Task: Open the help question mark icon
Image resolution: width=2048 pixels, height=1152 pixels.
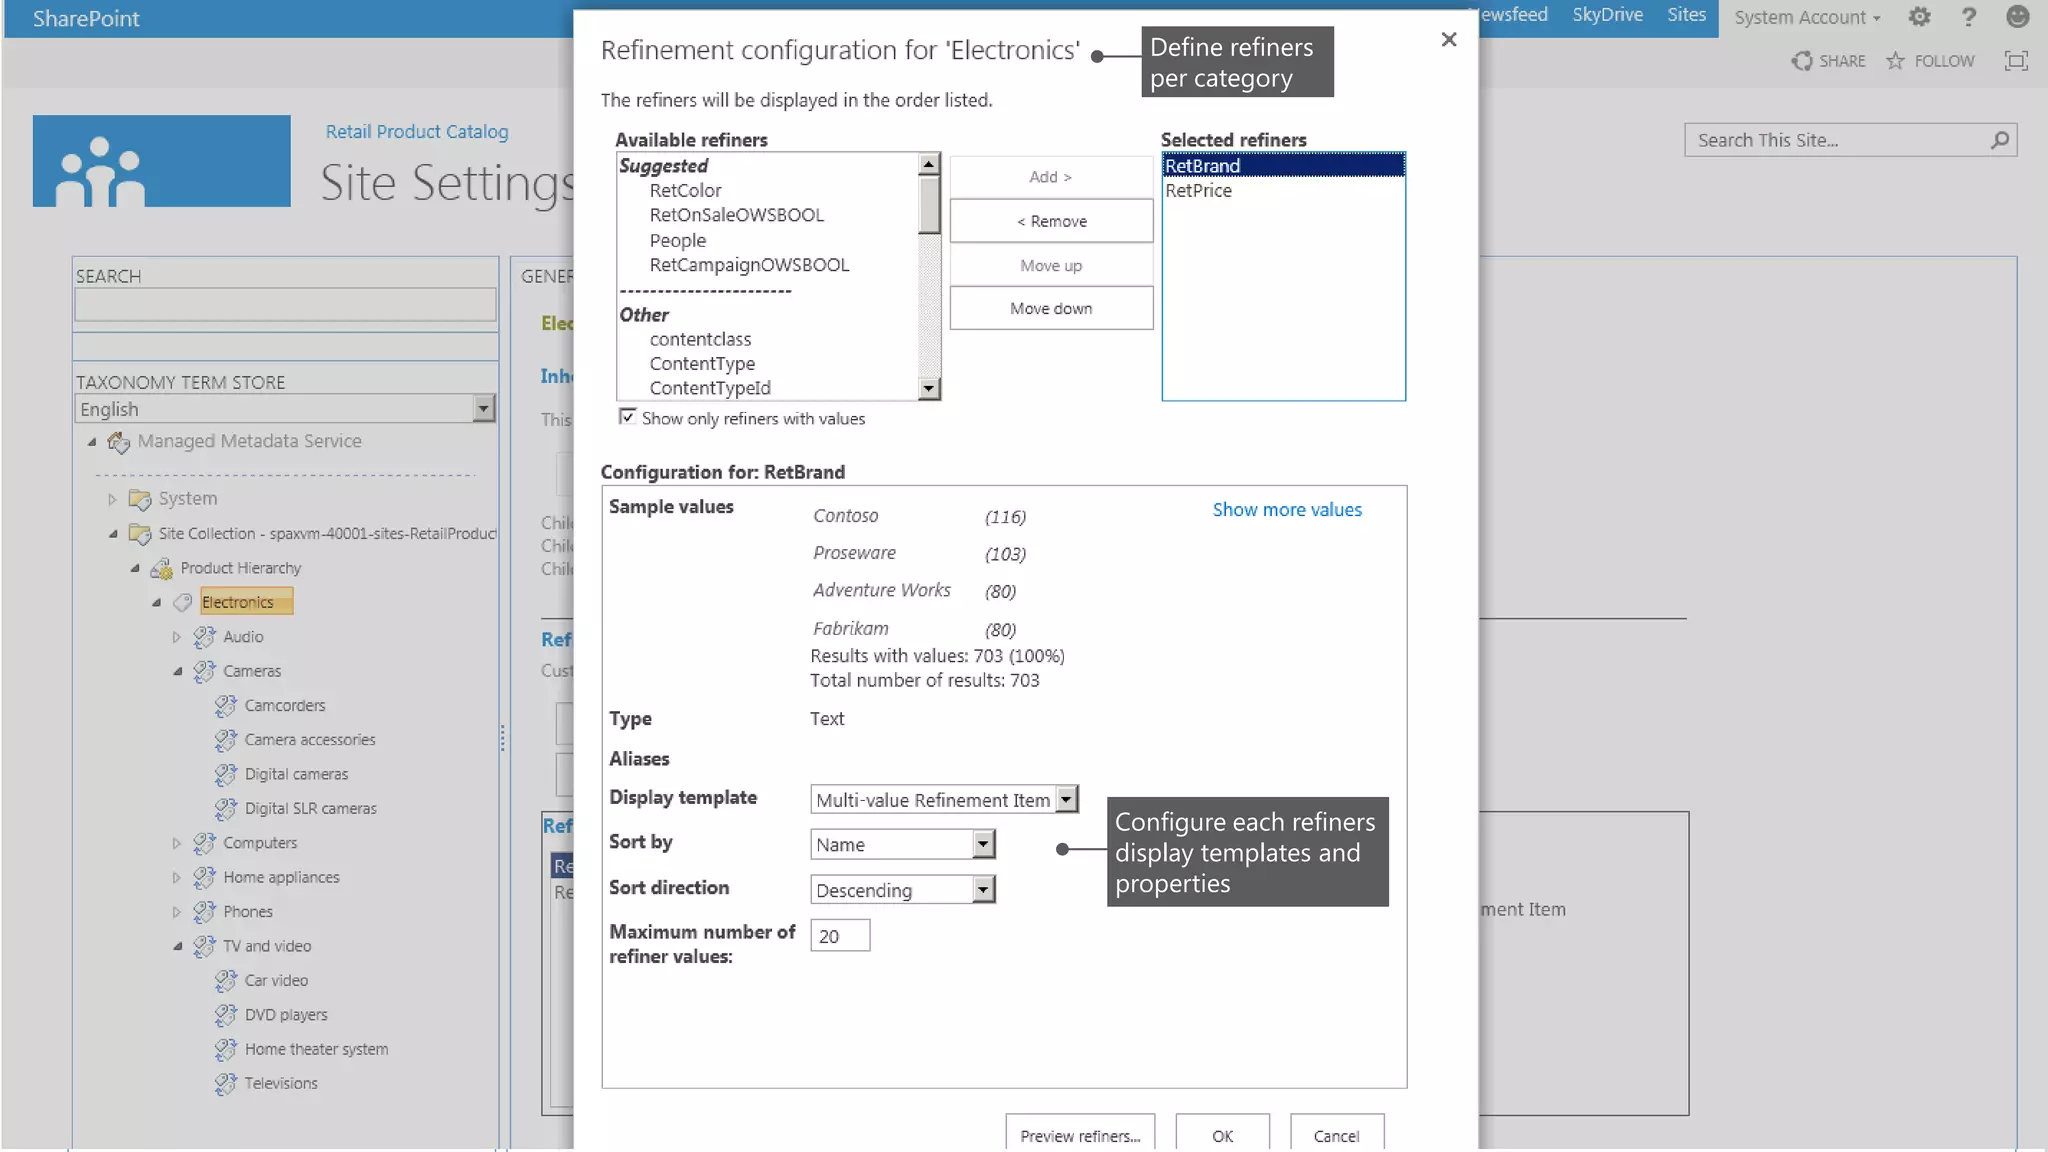Action: 1968,17
